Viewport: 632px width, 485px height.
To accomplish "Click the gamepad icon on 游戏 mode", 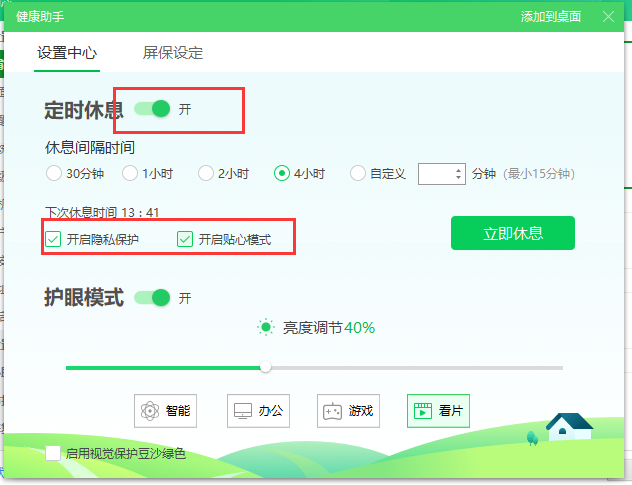I will click(333, 411).
